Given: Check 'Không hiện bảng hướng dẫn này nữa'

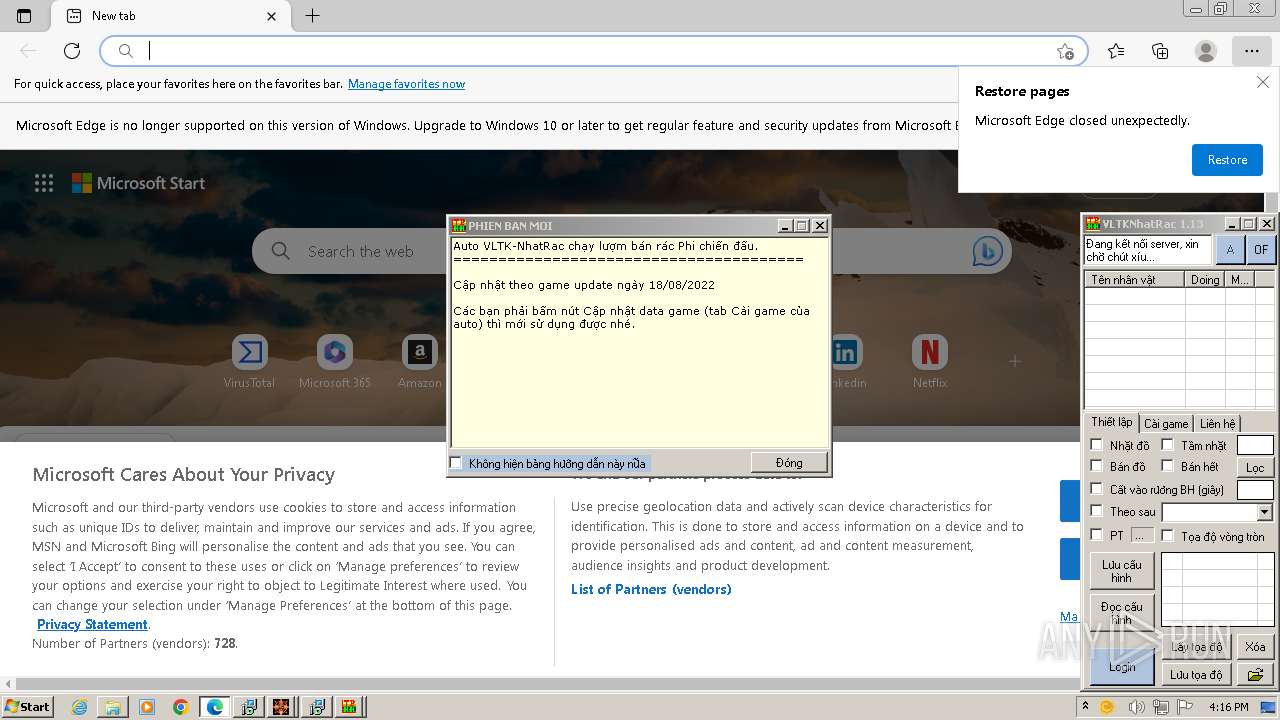Looking at the screenshot, I should click(456, 463).
